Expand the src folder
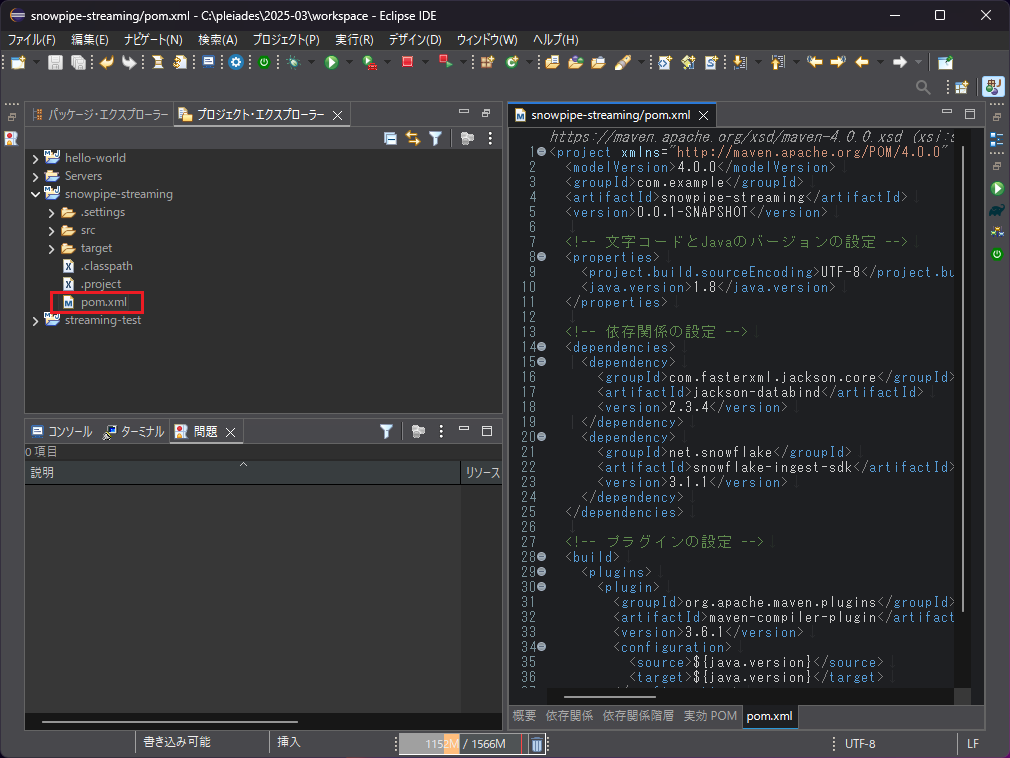This screenshot has width=1010, height=758. [x=52, y=231]
